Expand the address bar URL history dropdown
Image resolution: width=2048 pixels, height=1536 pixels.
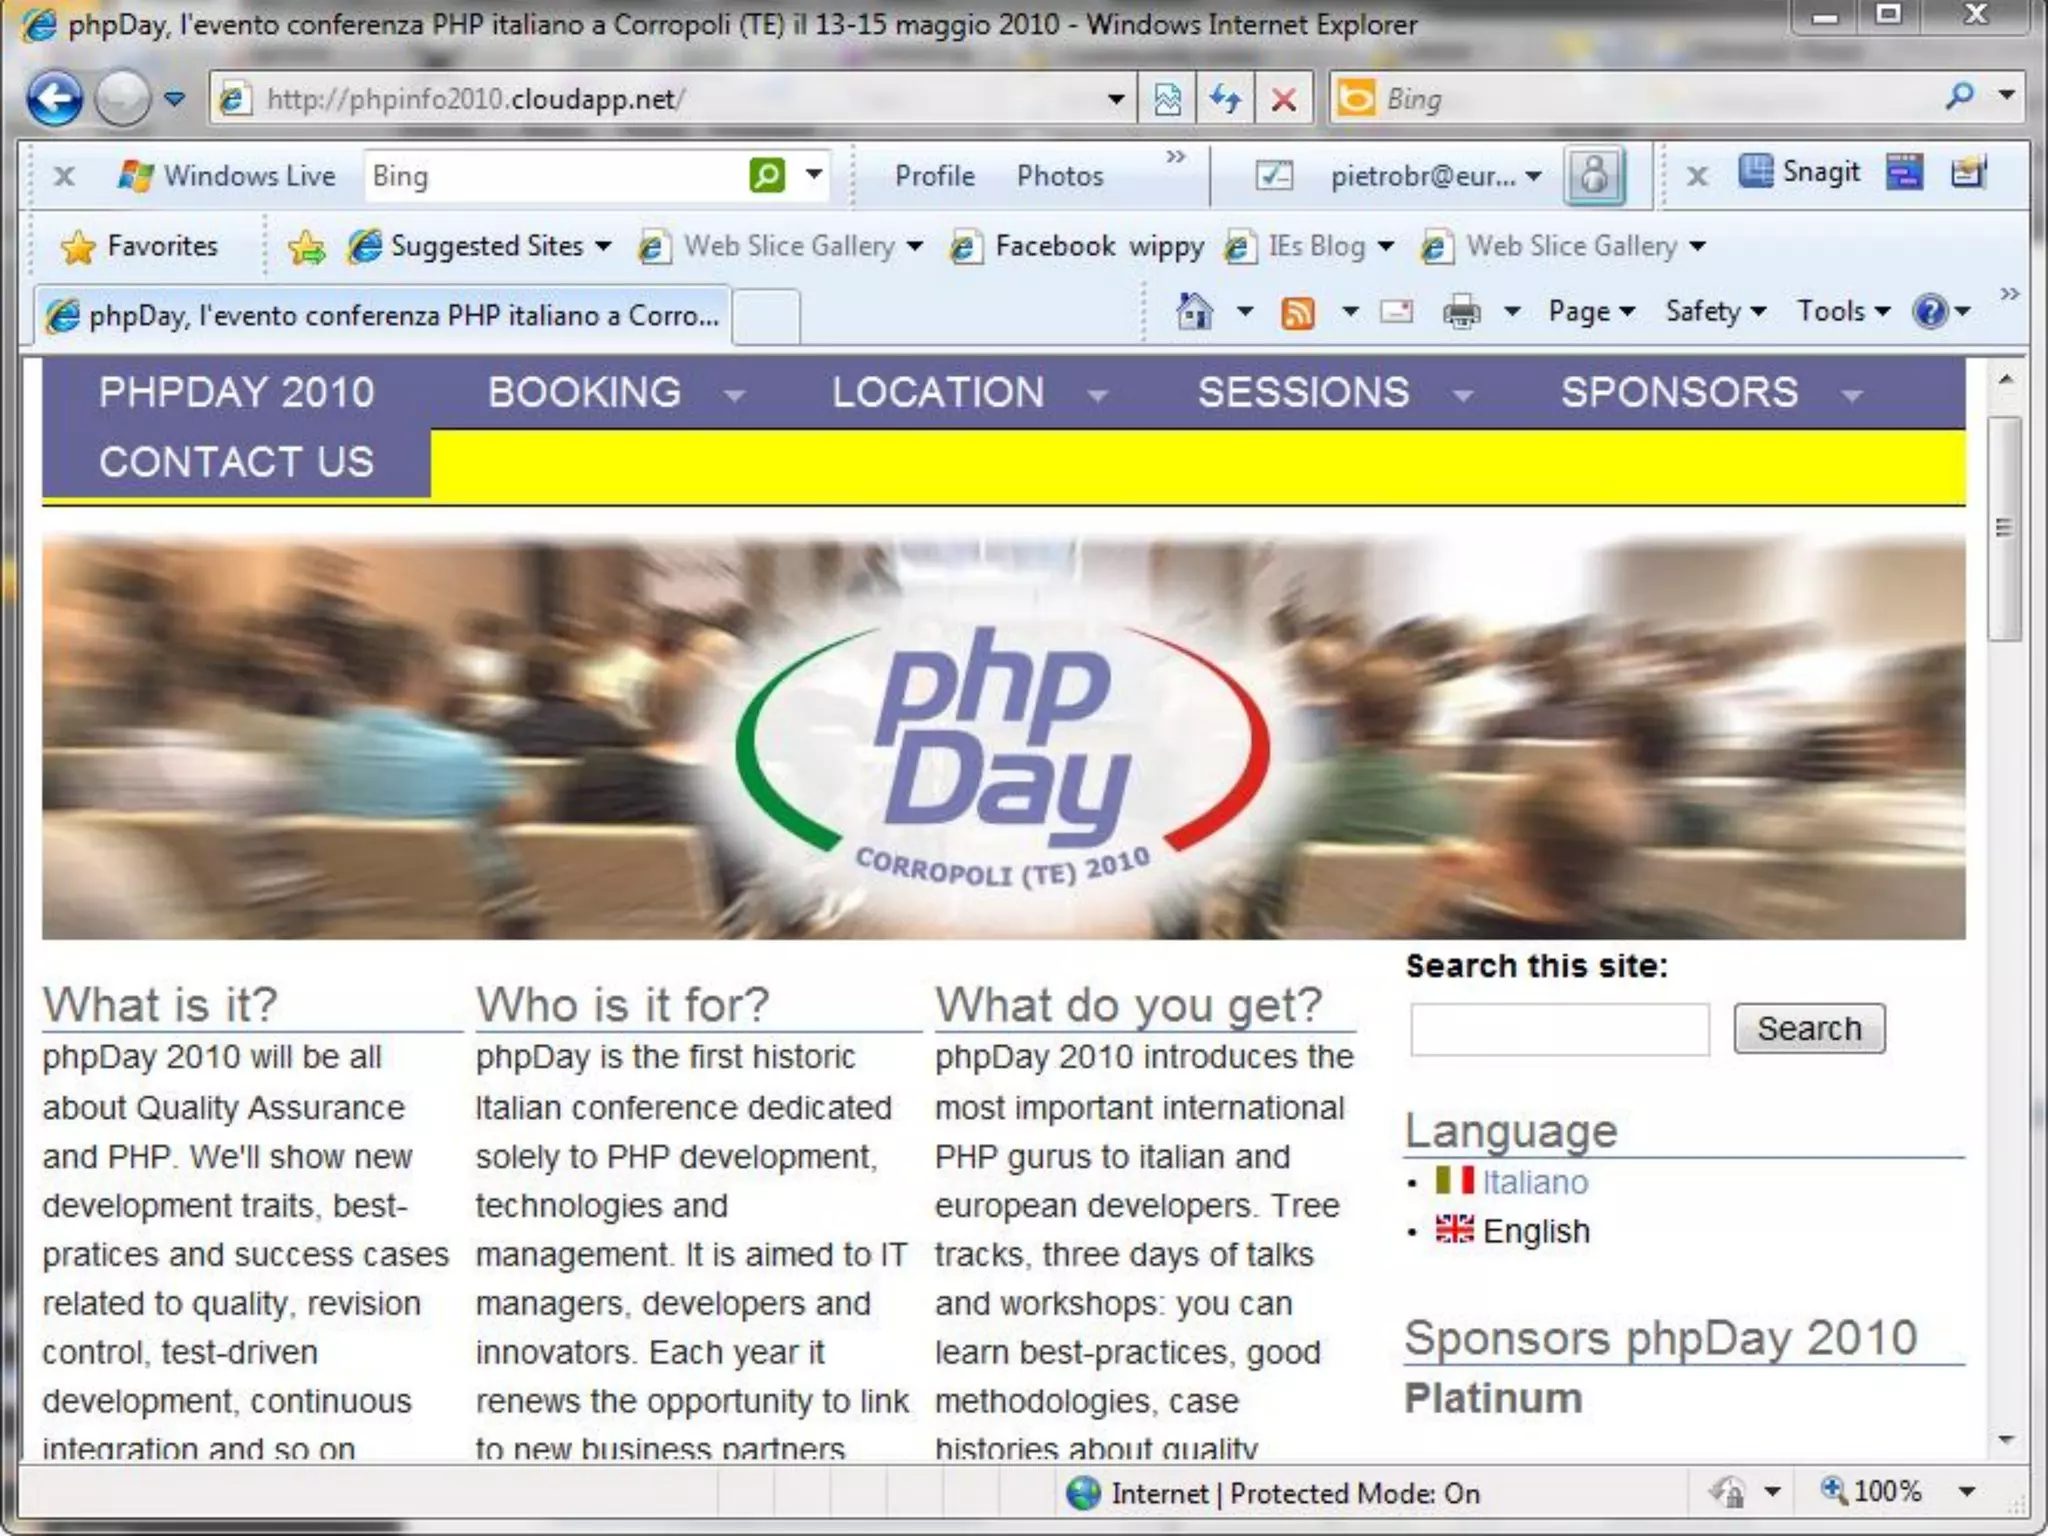click(x=1115, y=99)
